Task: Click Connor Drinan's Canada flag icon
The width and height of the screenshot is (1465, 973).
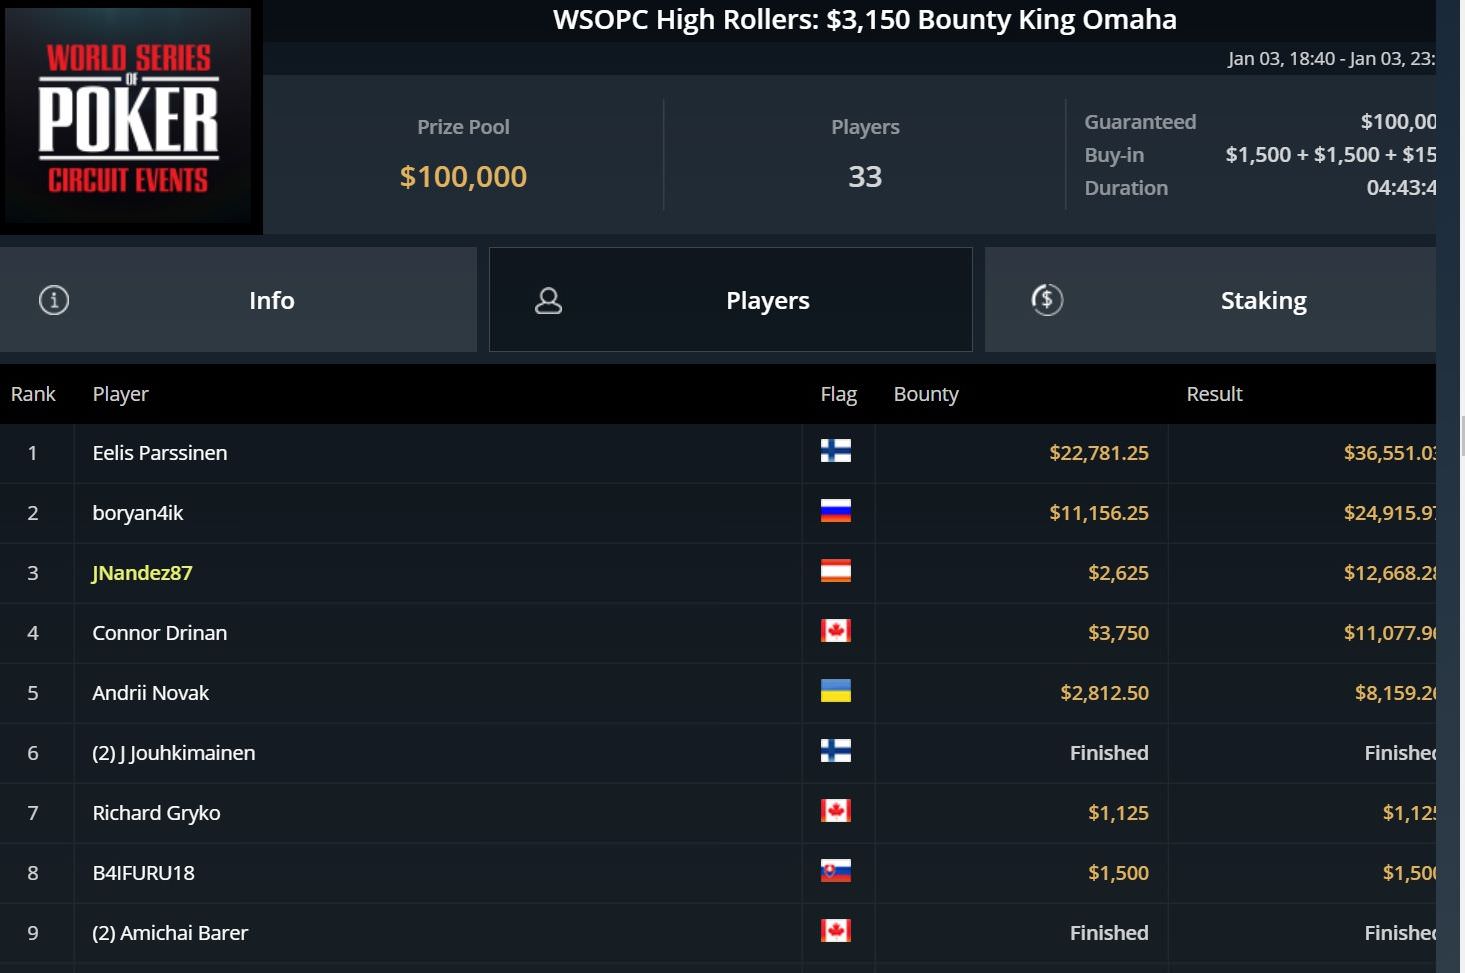Action: tap(835, 632)
